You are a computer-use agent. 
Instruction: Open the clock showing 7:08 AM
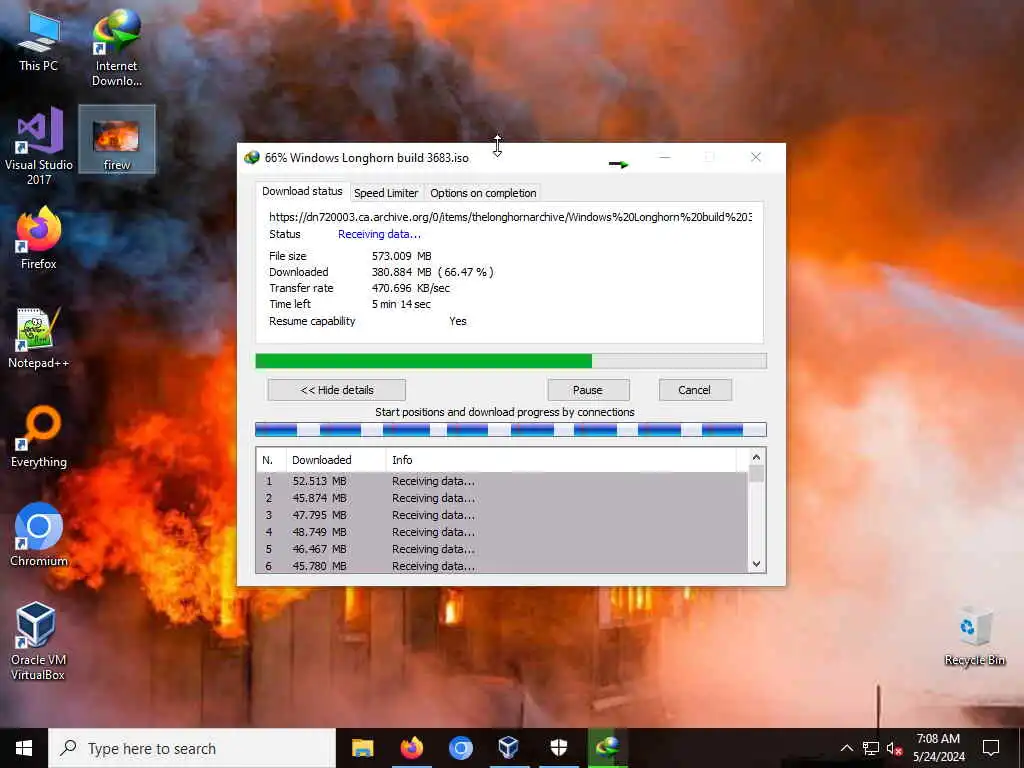938,748
